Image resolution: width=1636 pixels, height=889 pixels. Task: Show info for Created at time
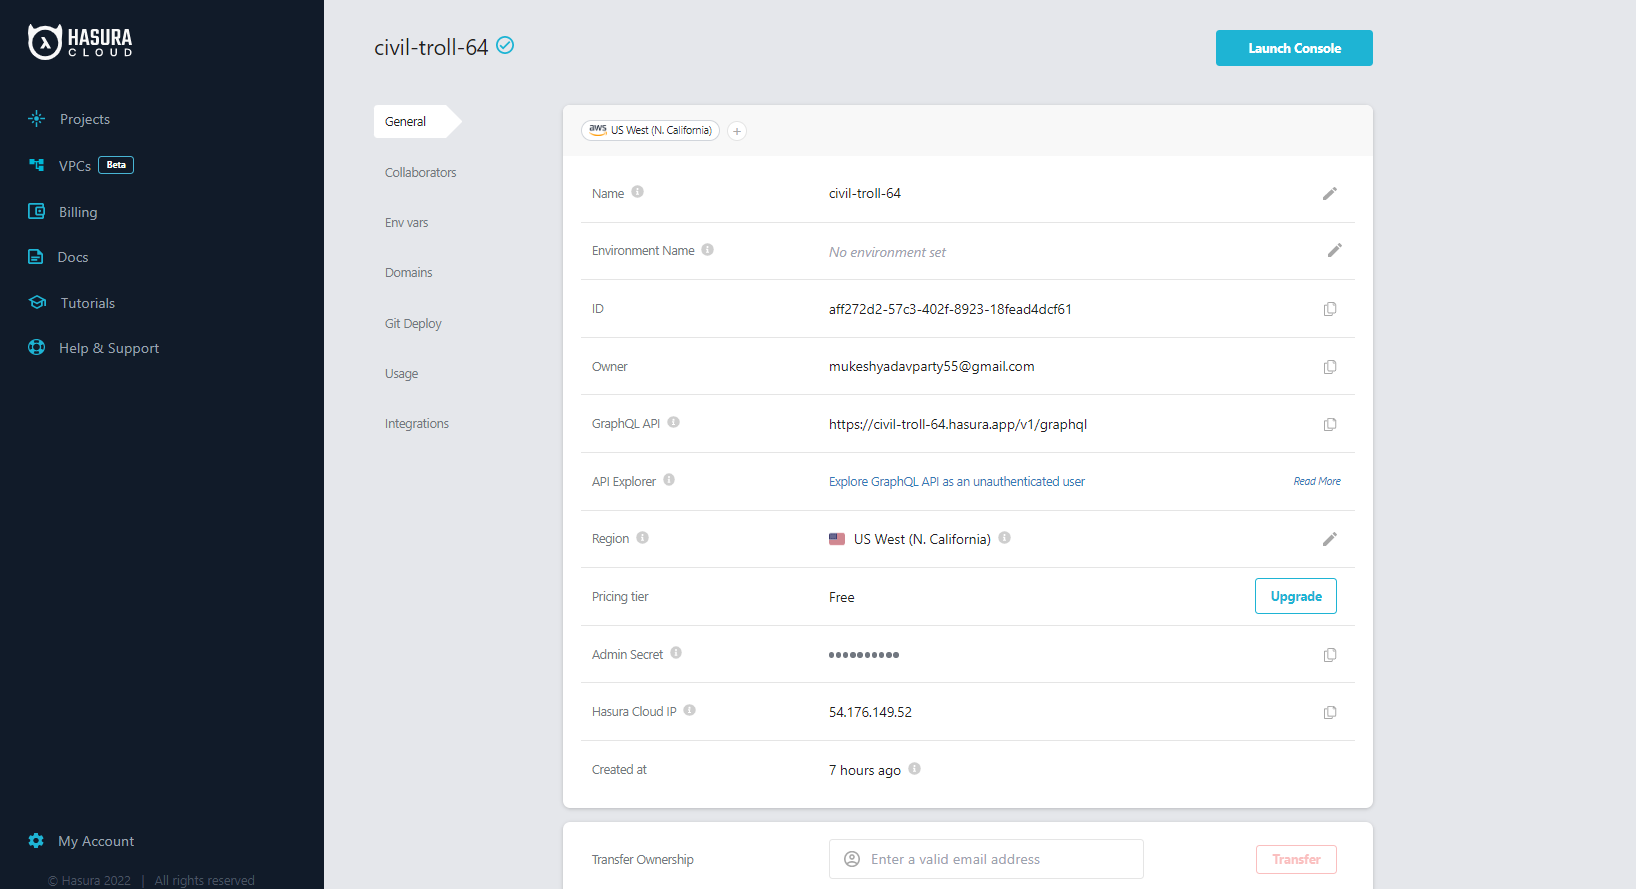tap(914, 768)
